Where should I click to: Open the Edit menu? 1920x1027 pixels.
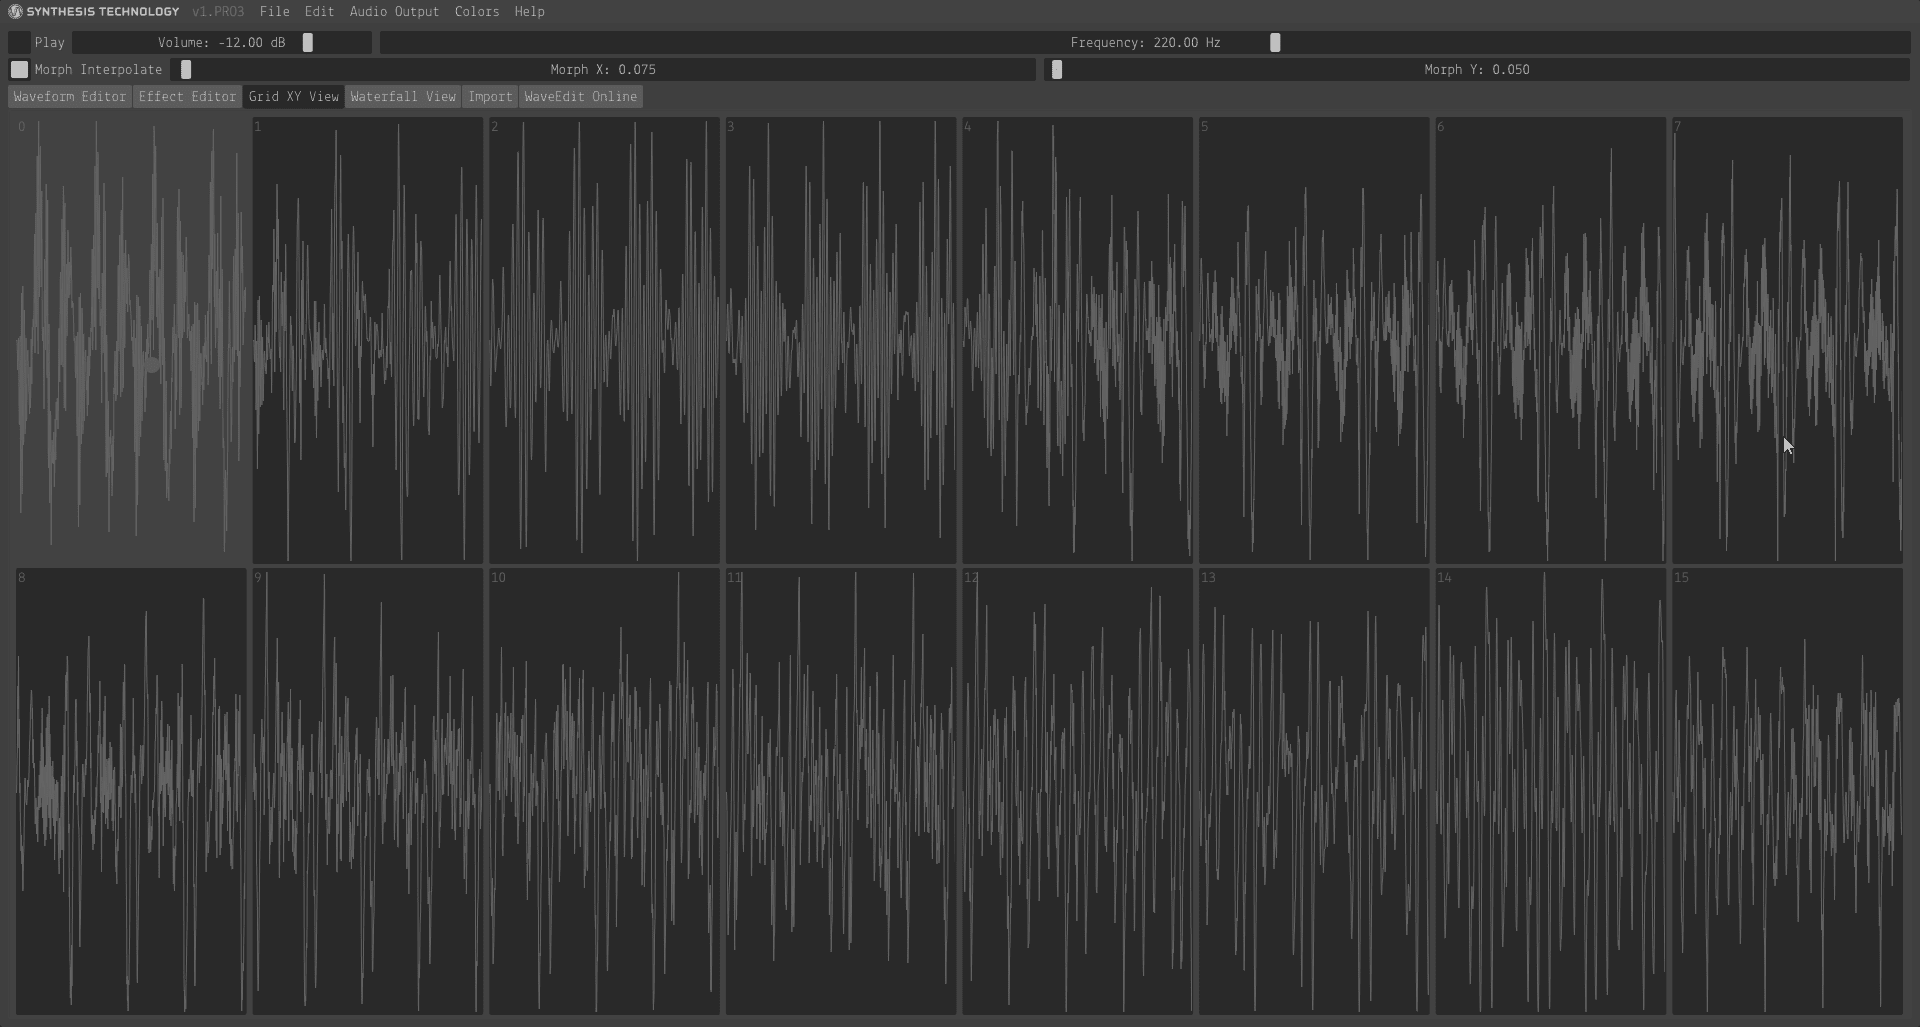point(319,12)
